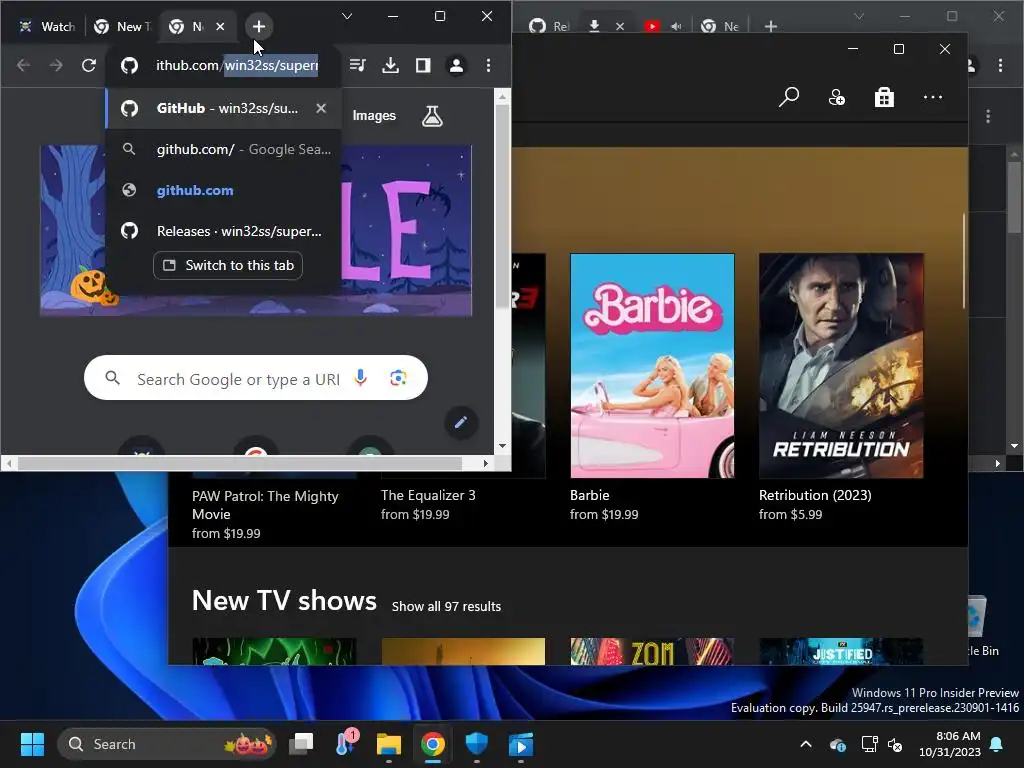Image resolution: width=1024 pixels, height=768 pixels.
Task: Open new tab with plus button in front Chrome
Action: 259,26
